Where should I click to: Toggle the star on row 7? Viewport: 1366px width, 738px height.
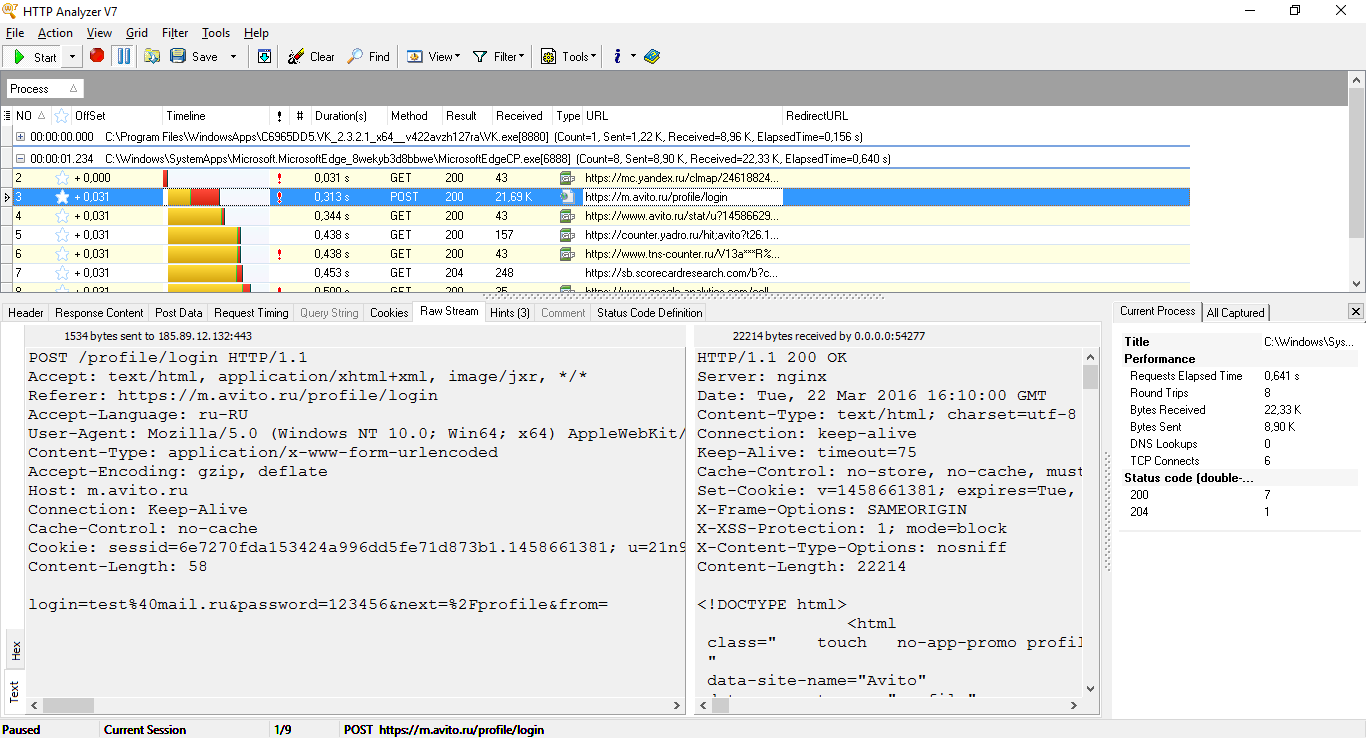[x=62, y=273]
